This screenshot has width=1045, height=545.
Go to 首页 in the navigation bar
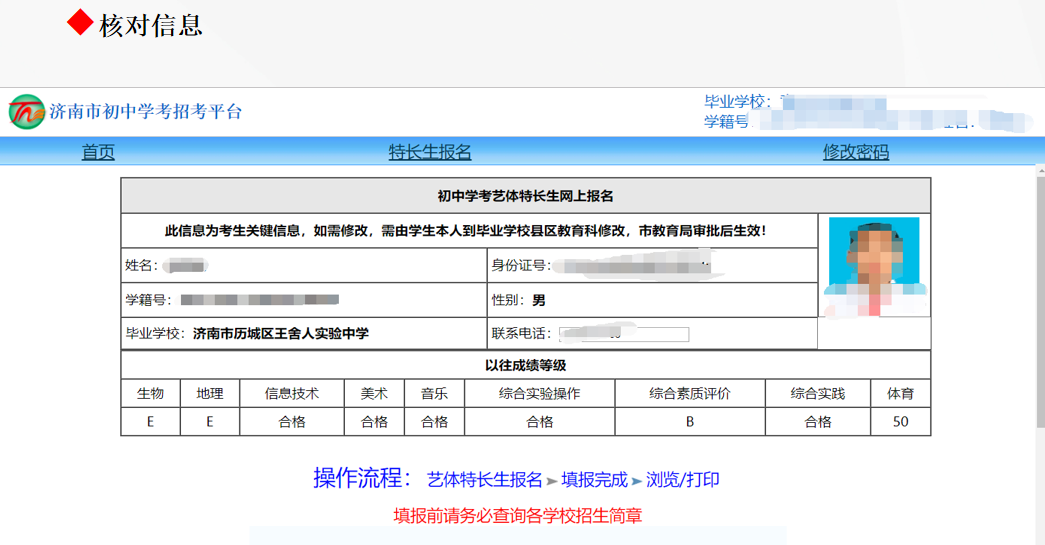coord(98,152)
